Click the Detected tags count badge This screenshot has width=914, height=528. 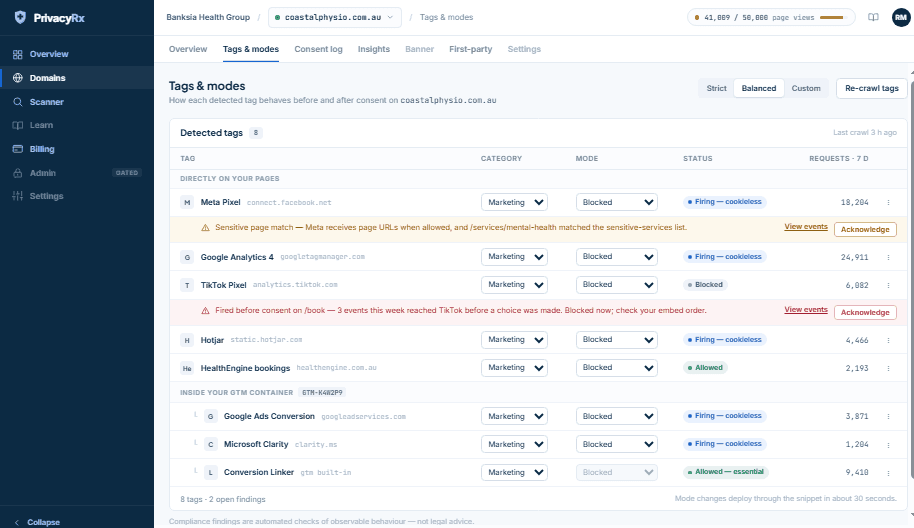tap(255, 133)
